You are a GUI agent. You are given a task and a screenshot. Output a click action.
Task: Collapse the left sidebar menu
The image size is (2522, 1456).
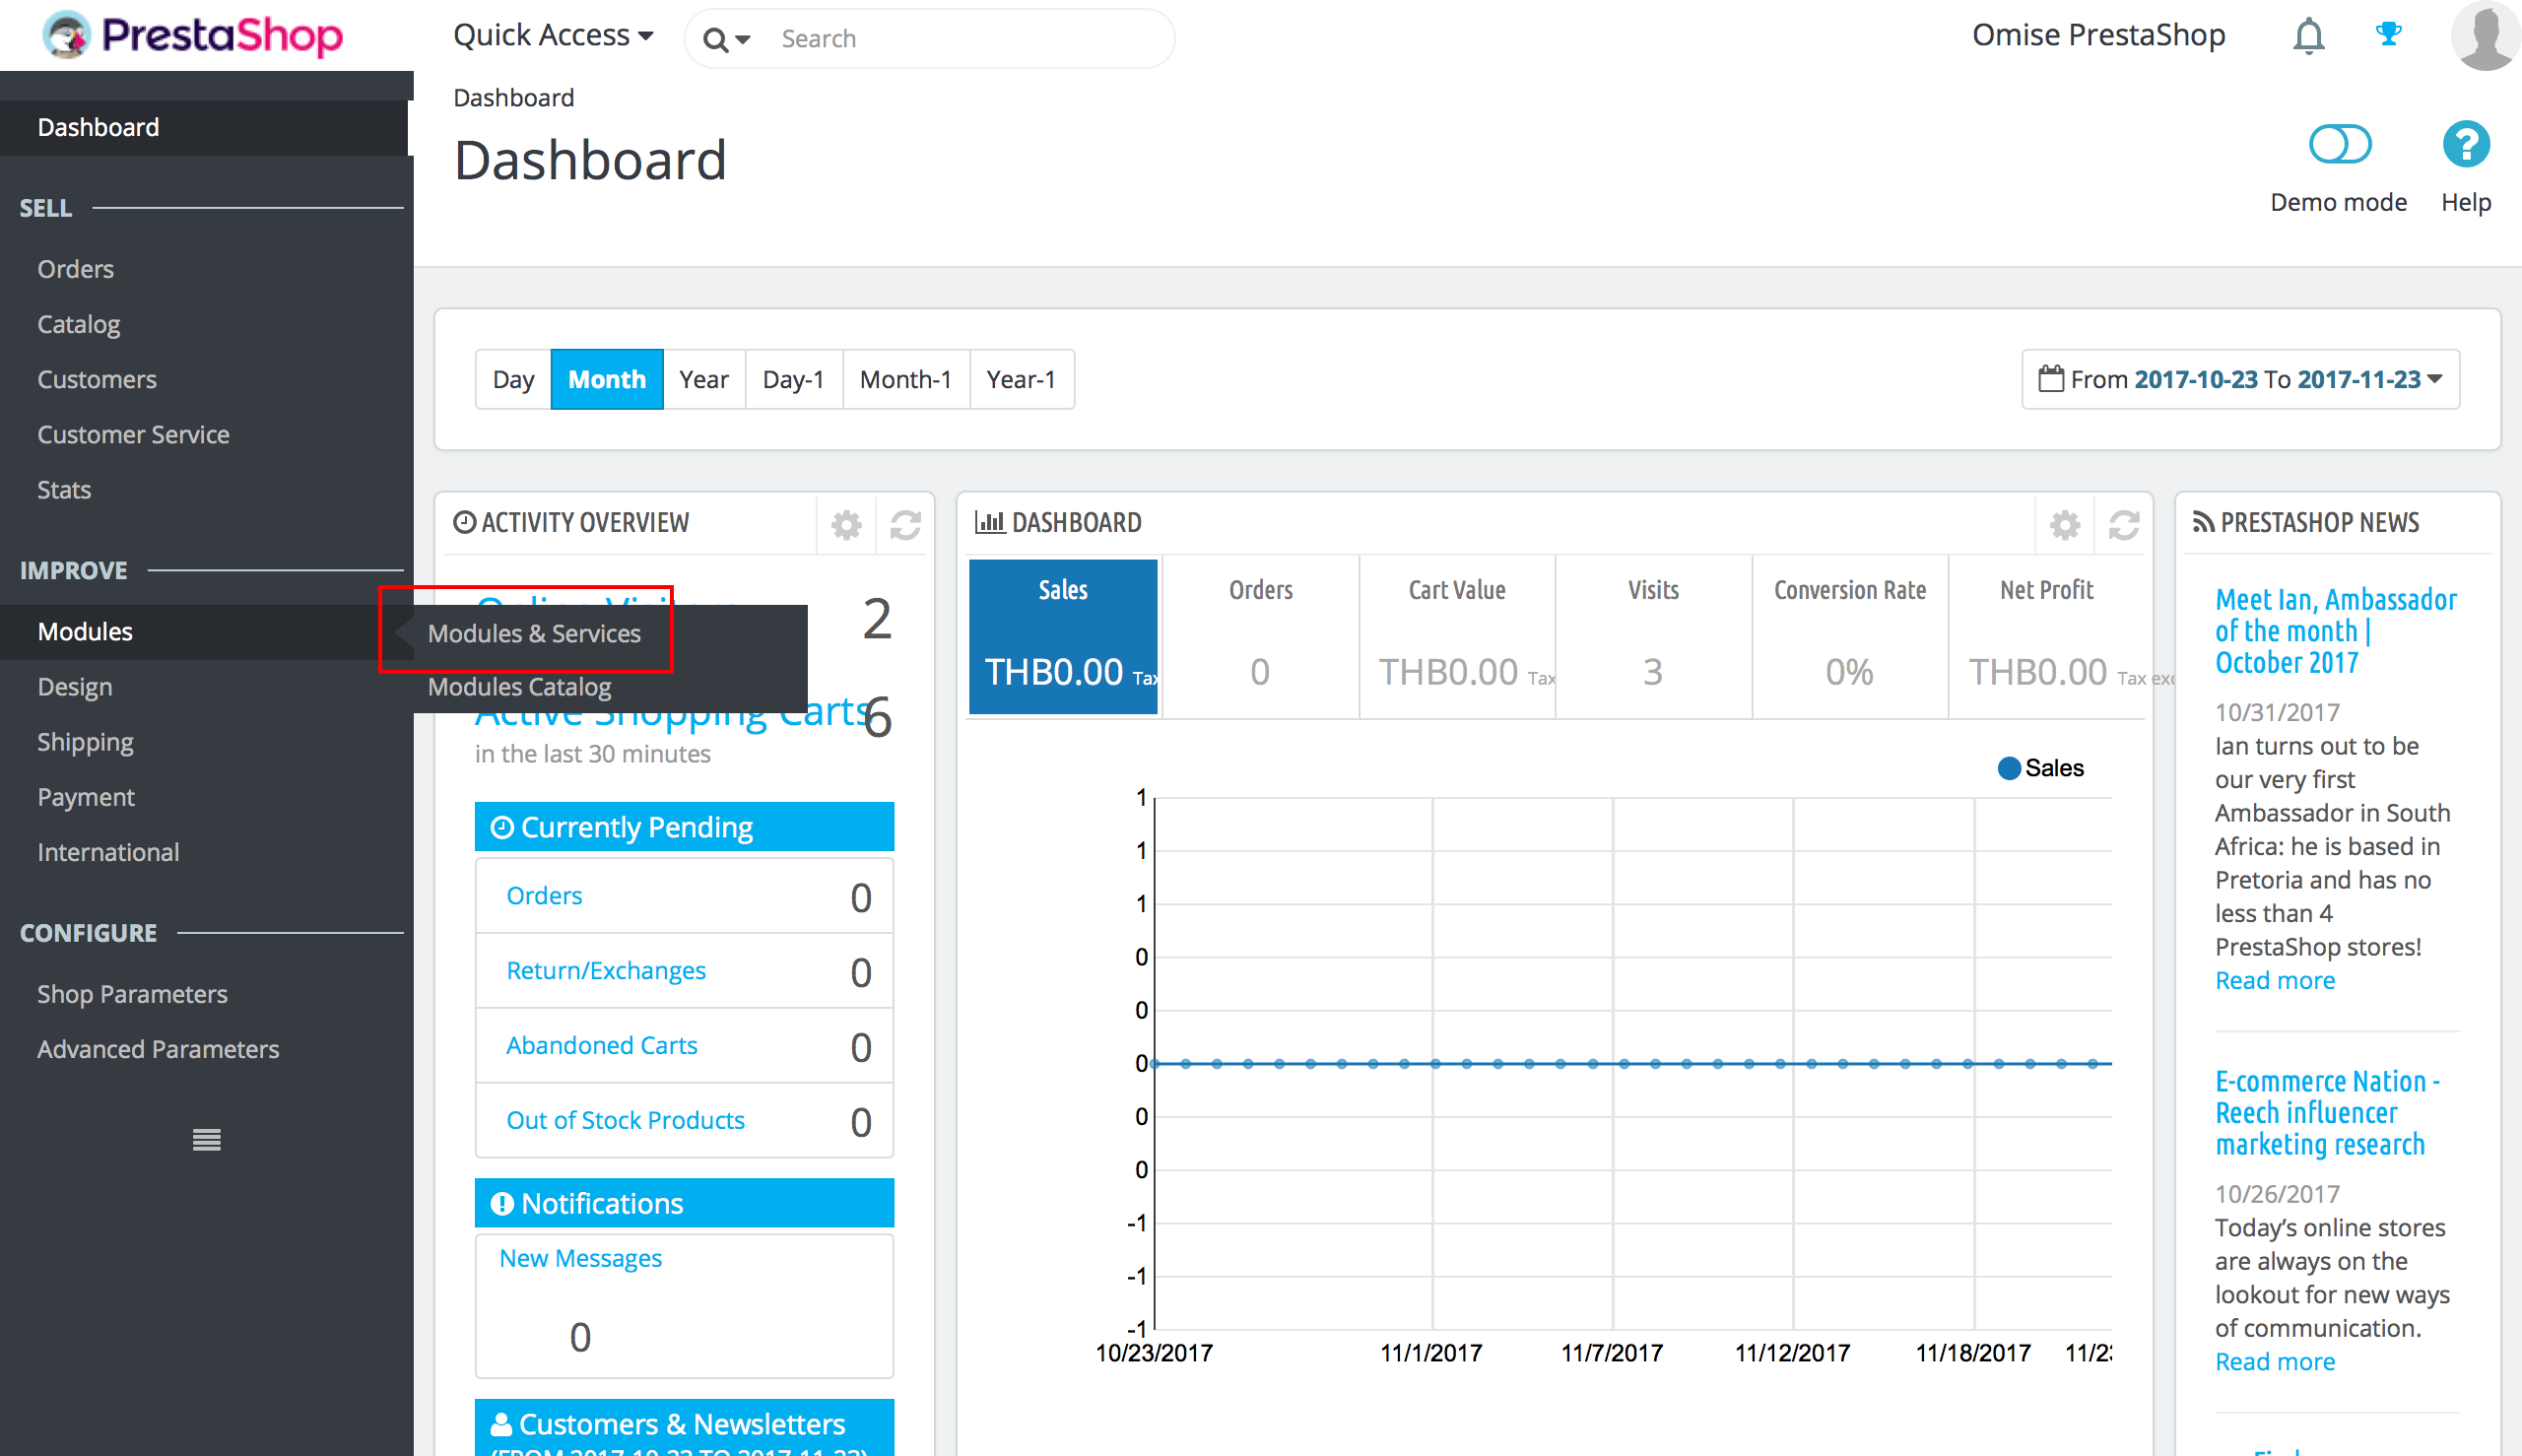tap(205, 1139)
